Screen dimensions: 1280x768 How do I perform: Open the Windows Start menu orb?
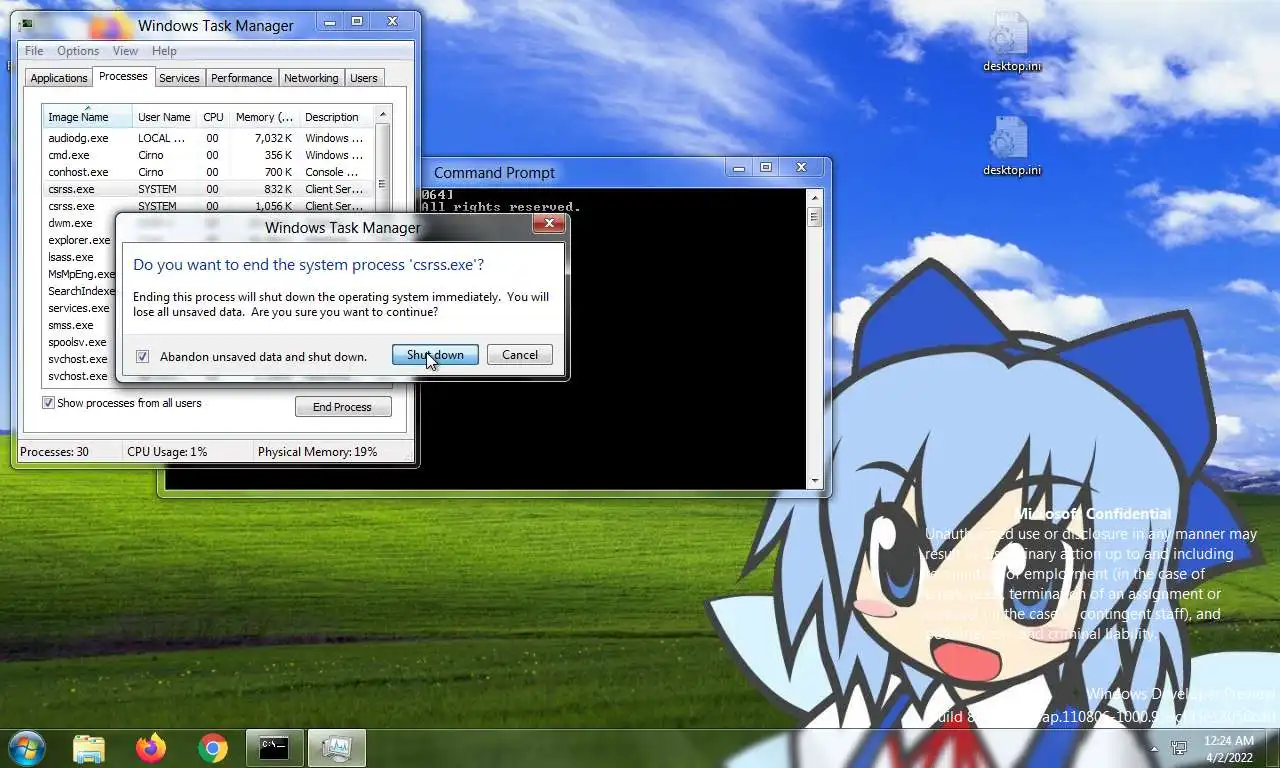click(x=27, y=748)
